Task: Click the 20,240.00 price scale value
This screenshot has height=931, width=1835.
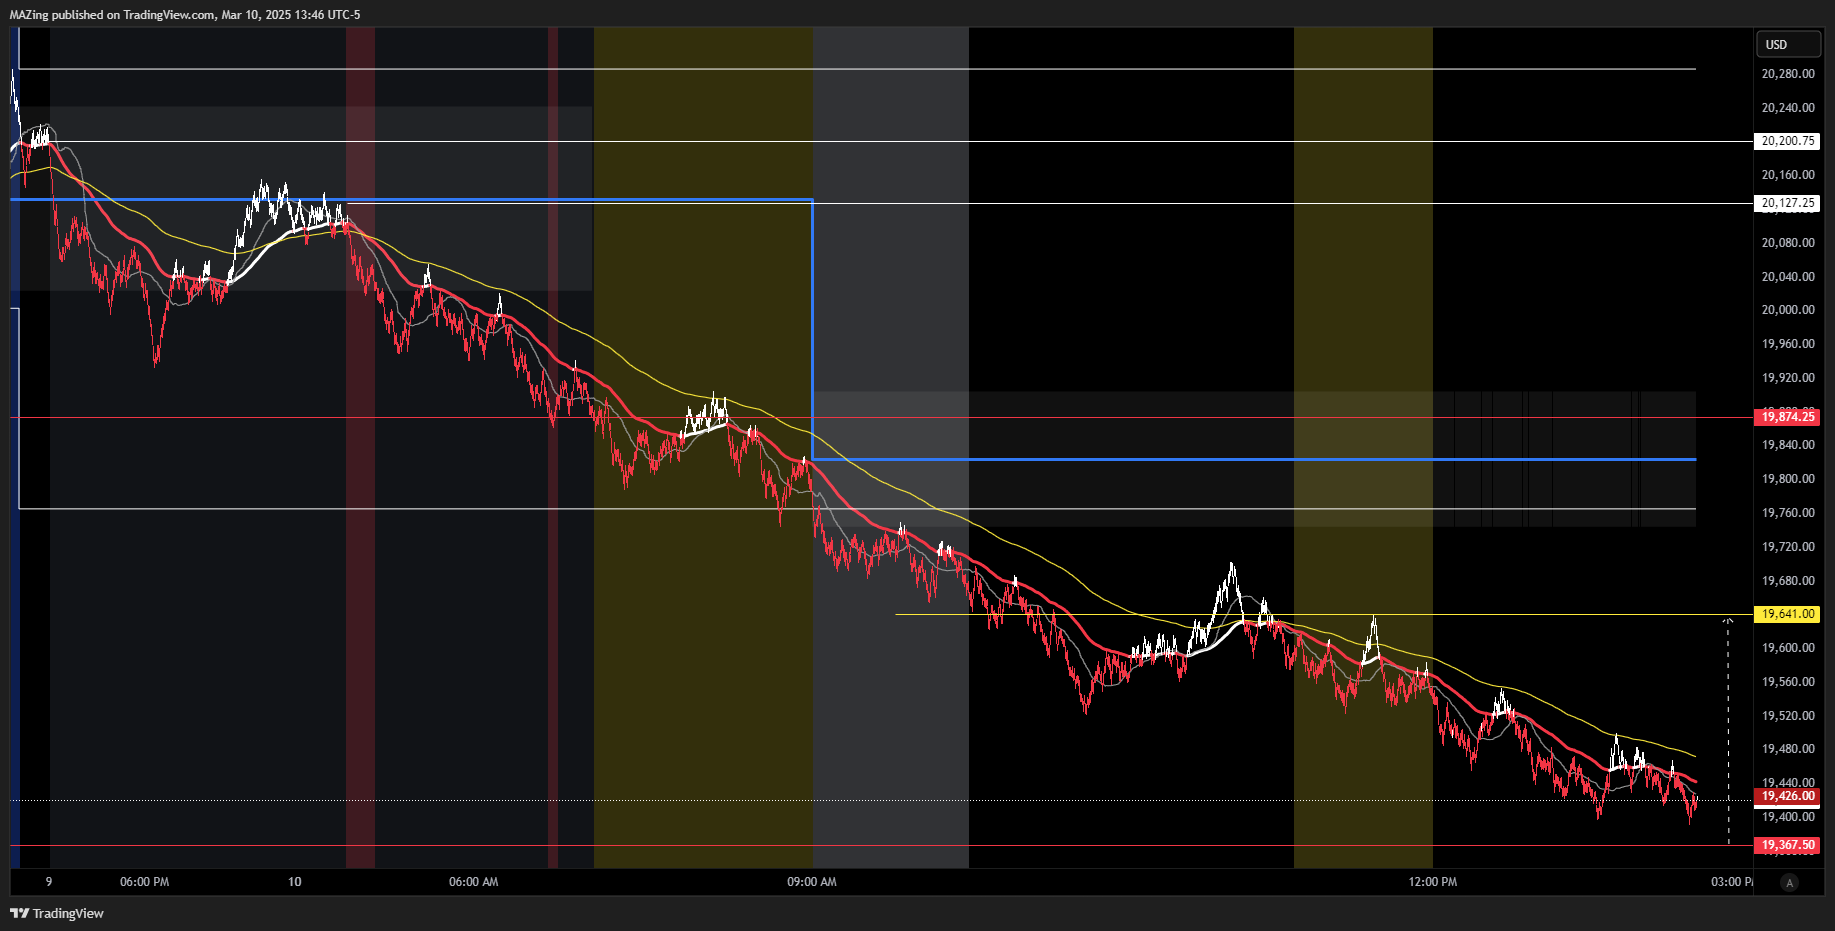Action: coord(1788,108)
